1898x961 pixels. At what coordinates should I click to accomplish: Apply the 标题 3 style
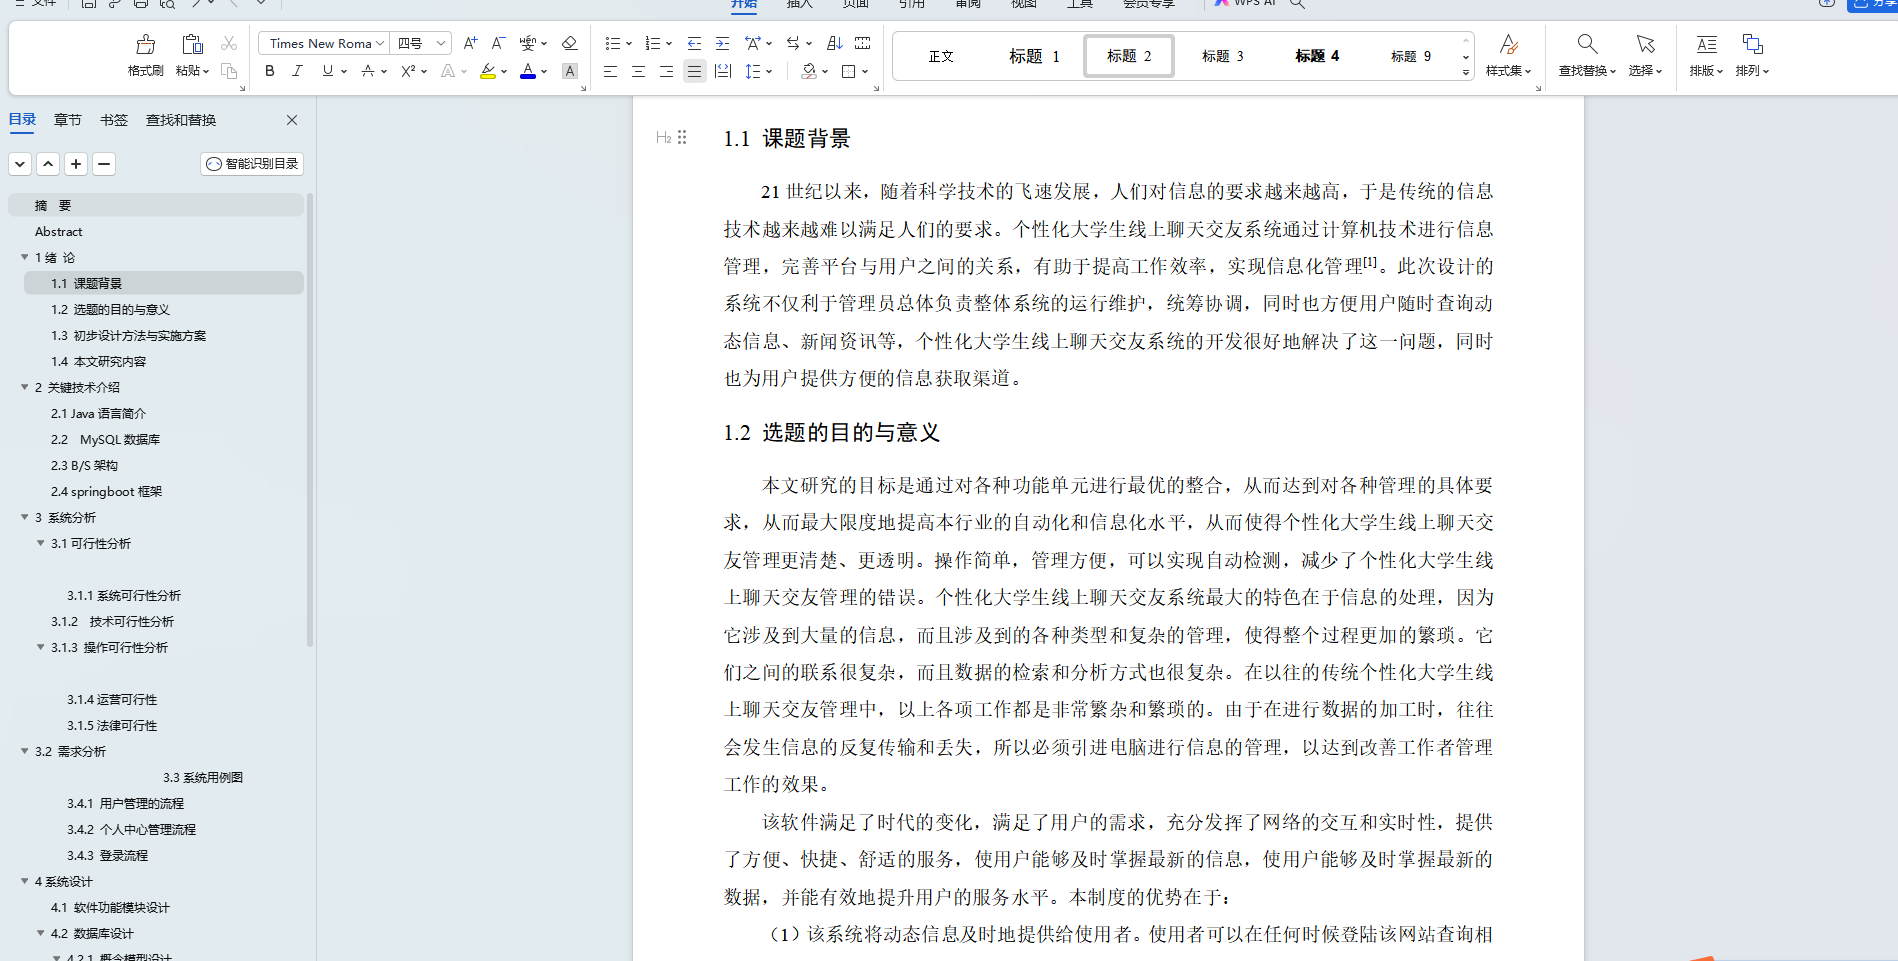pos(1222,55)
